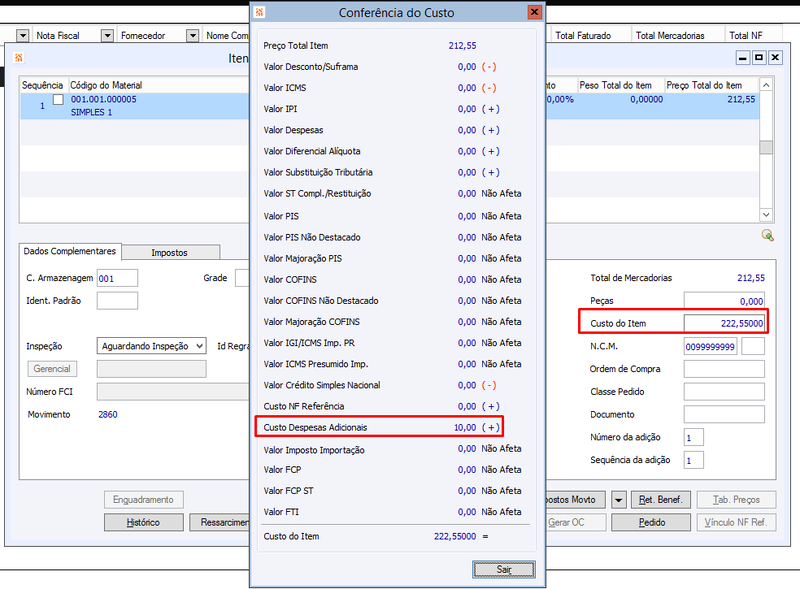This screenshot has width=800, height=589.
Task: Click the item list vertical scrollbar thumb
Action: pyautogui.click(x=766, y=148)
